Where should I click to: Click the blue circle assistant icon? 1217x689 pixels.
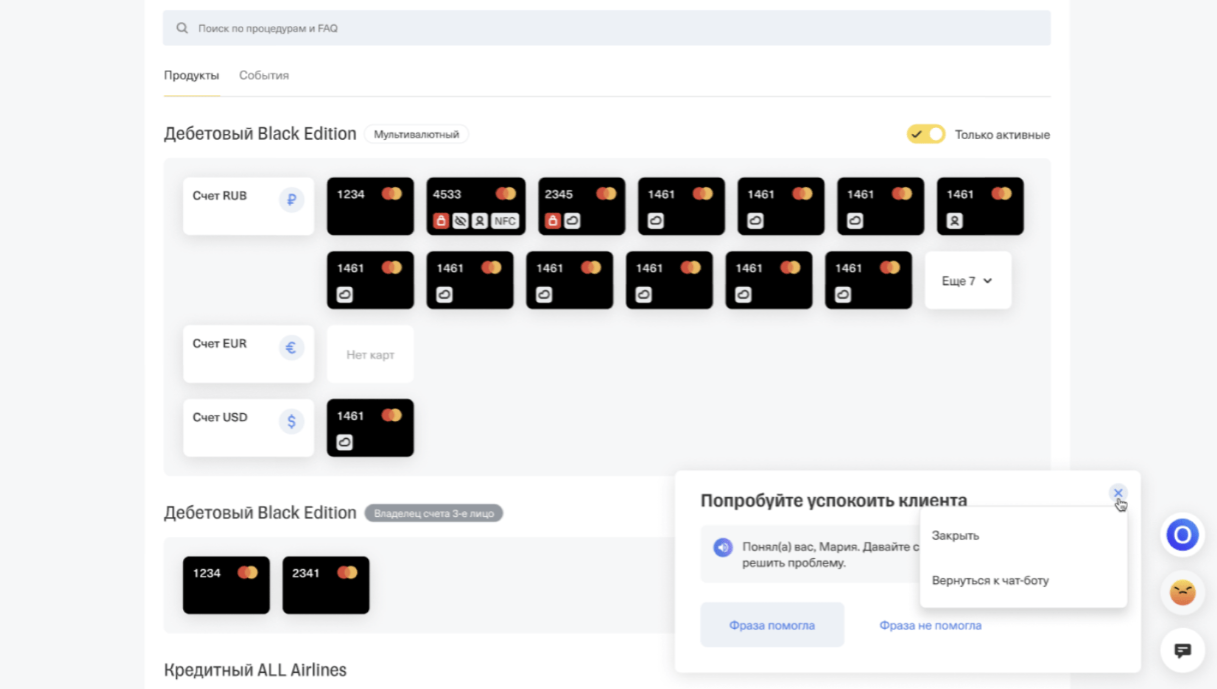(x=1182, y=535)
